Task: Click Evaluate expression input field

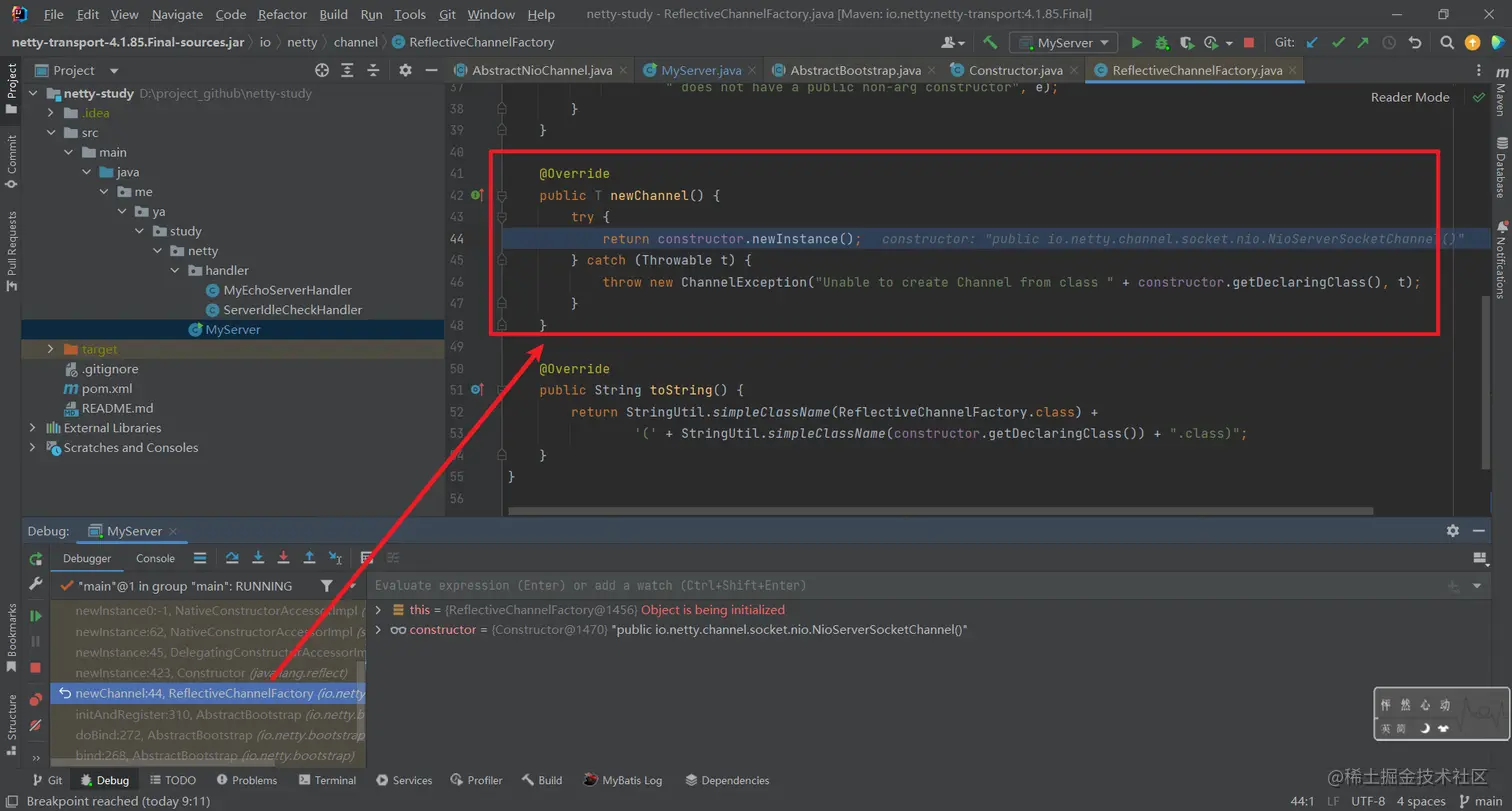Action: point(905,585)
